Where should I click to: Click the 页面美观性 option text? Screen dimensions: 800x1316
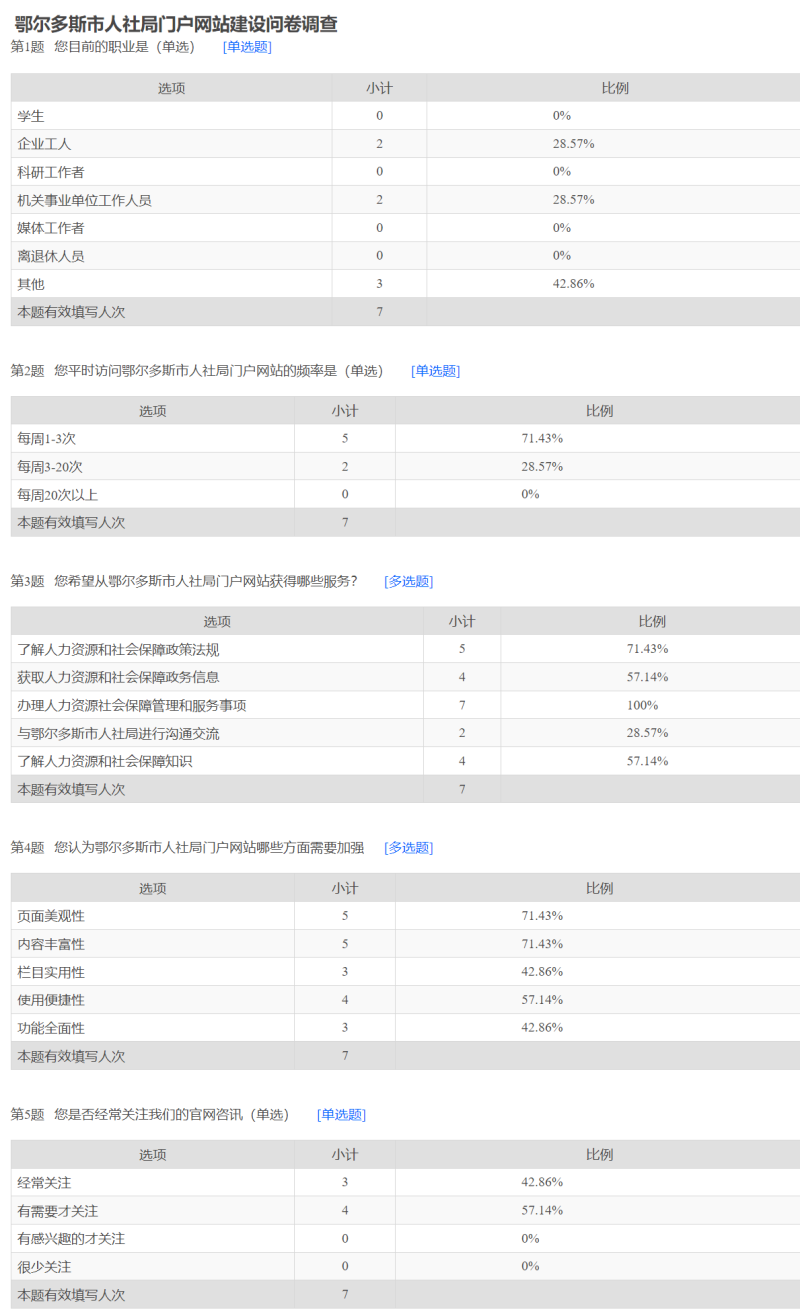(x=51, y=916)
